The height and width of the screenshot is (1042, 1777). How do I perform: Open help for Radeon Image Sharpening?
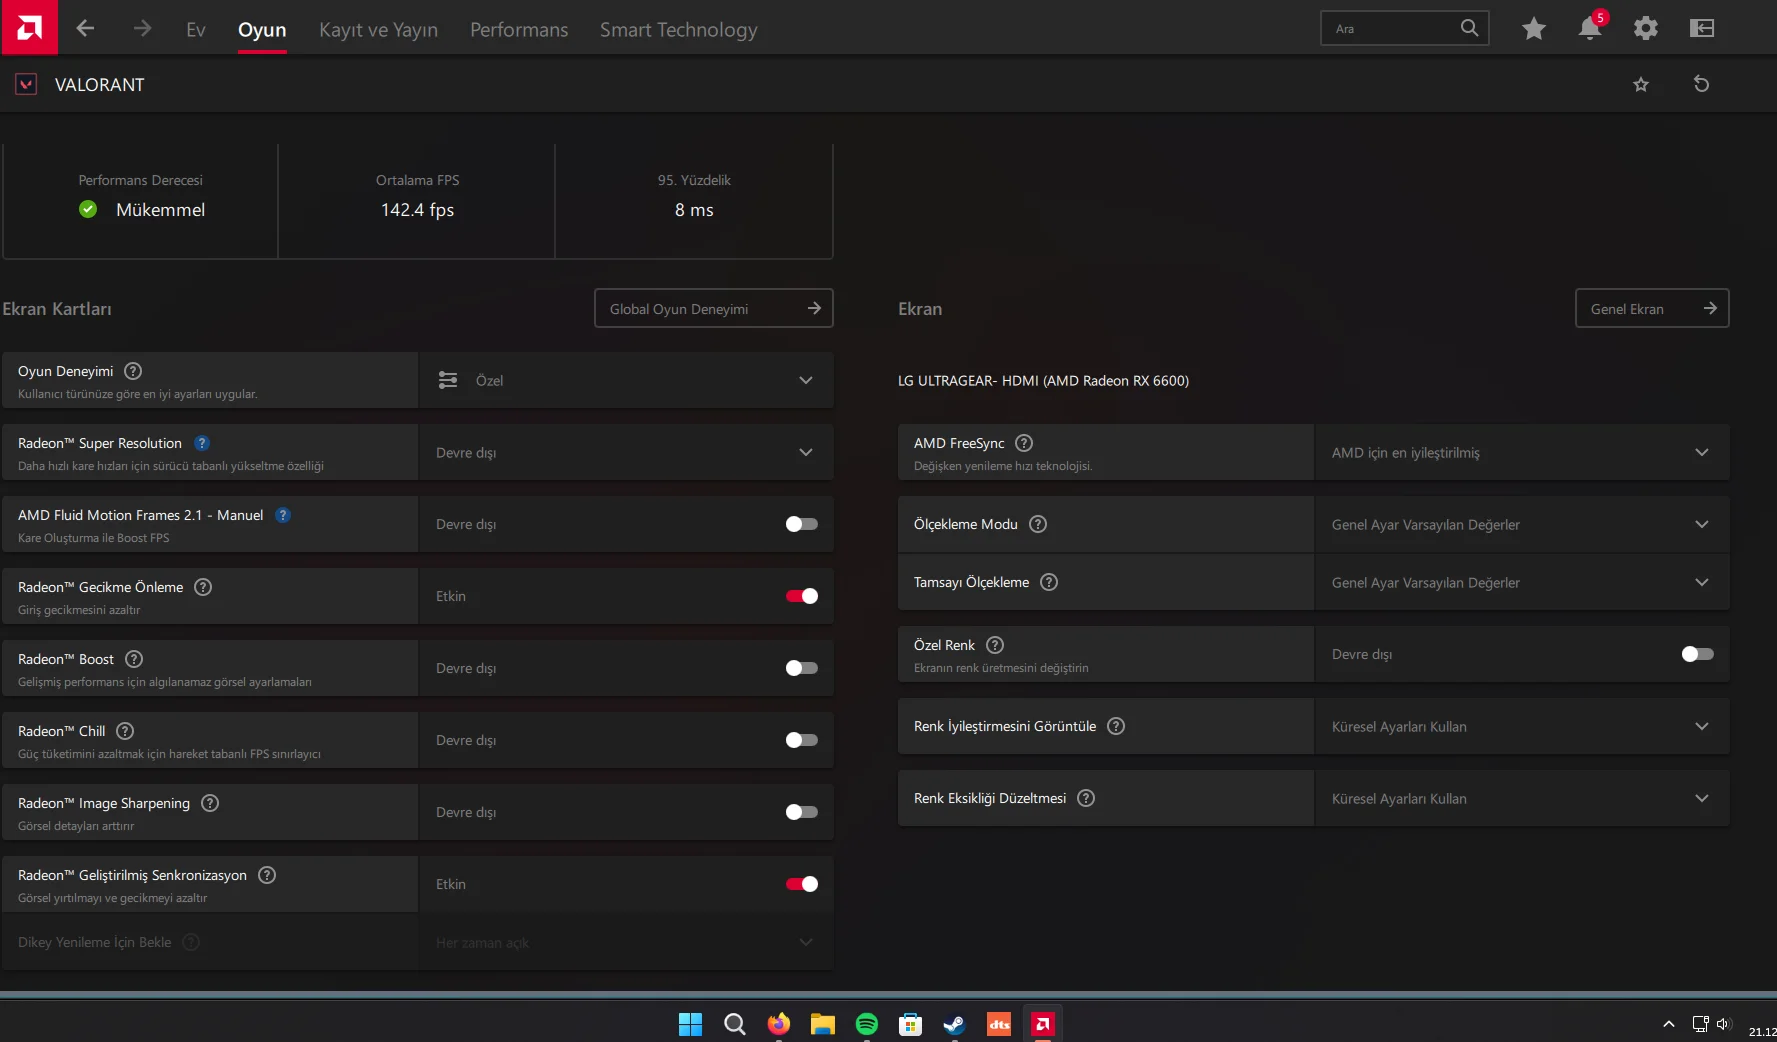[210, 803]
